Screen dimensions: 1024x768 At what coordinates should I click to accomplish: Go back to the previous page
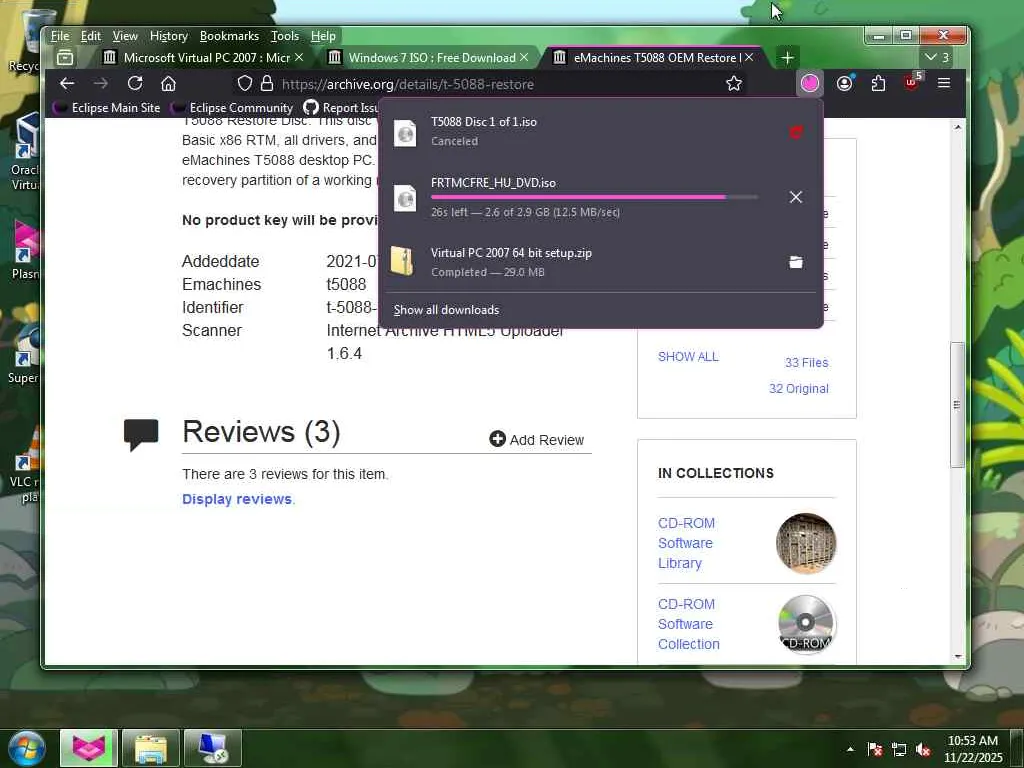pyautogui.click(x=67, y=84)
